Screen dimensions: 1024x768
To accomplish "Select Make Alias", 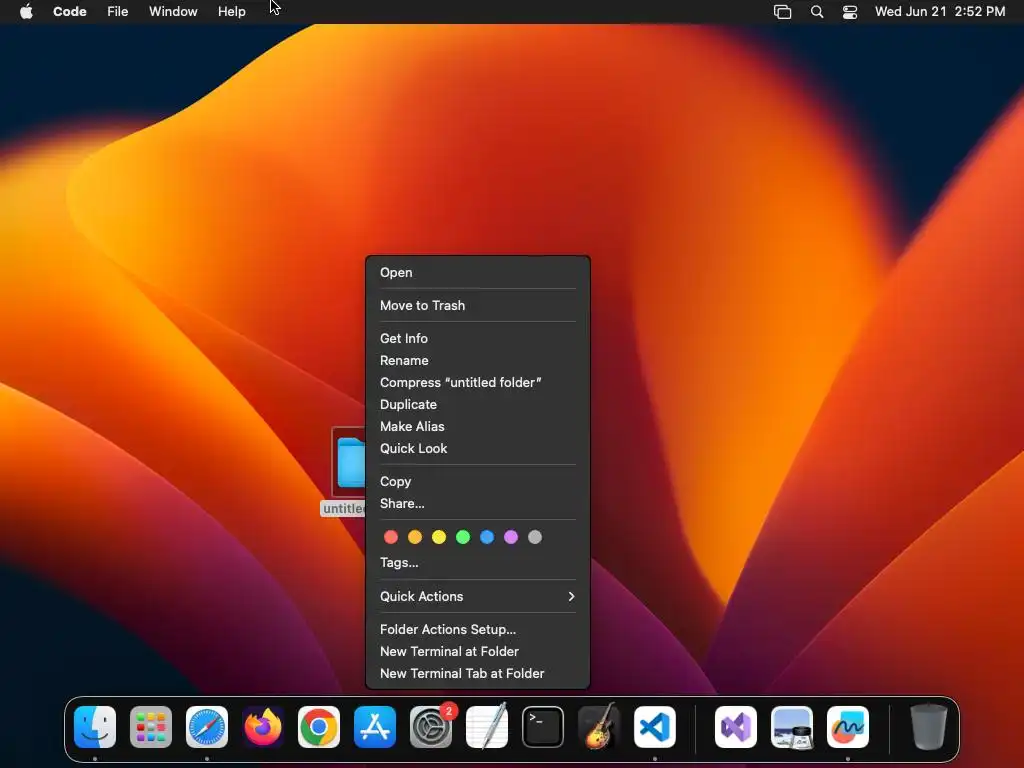I will click(477, 426).
